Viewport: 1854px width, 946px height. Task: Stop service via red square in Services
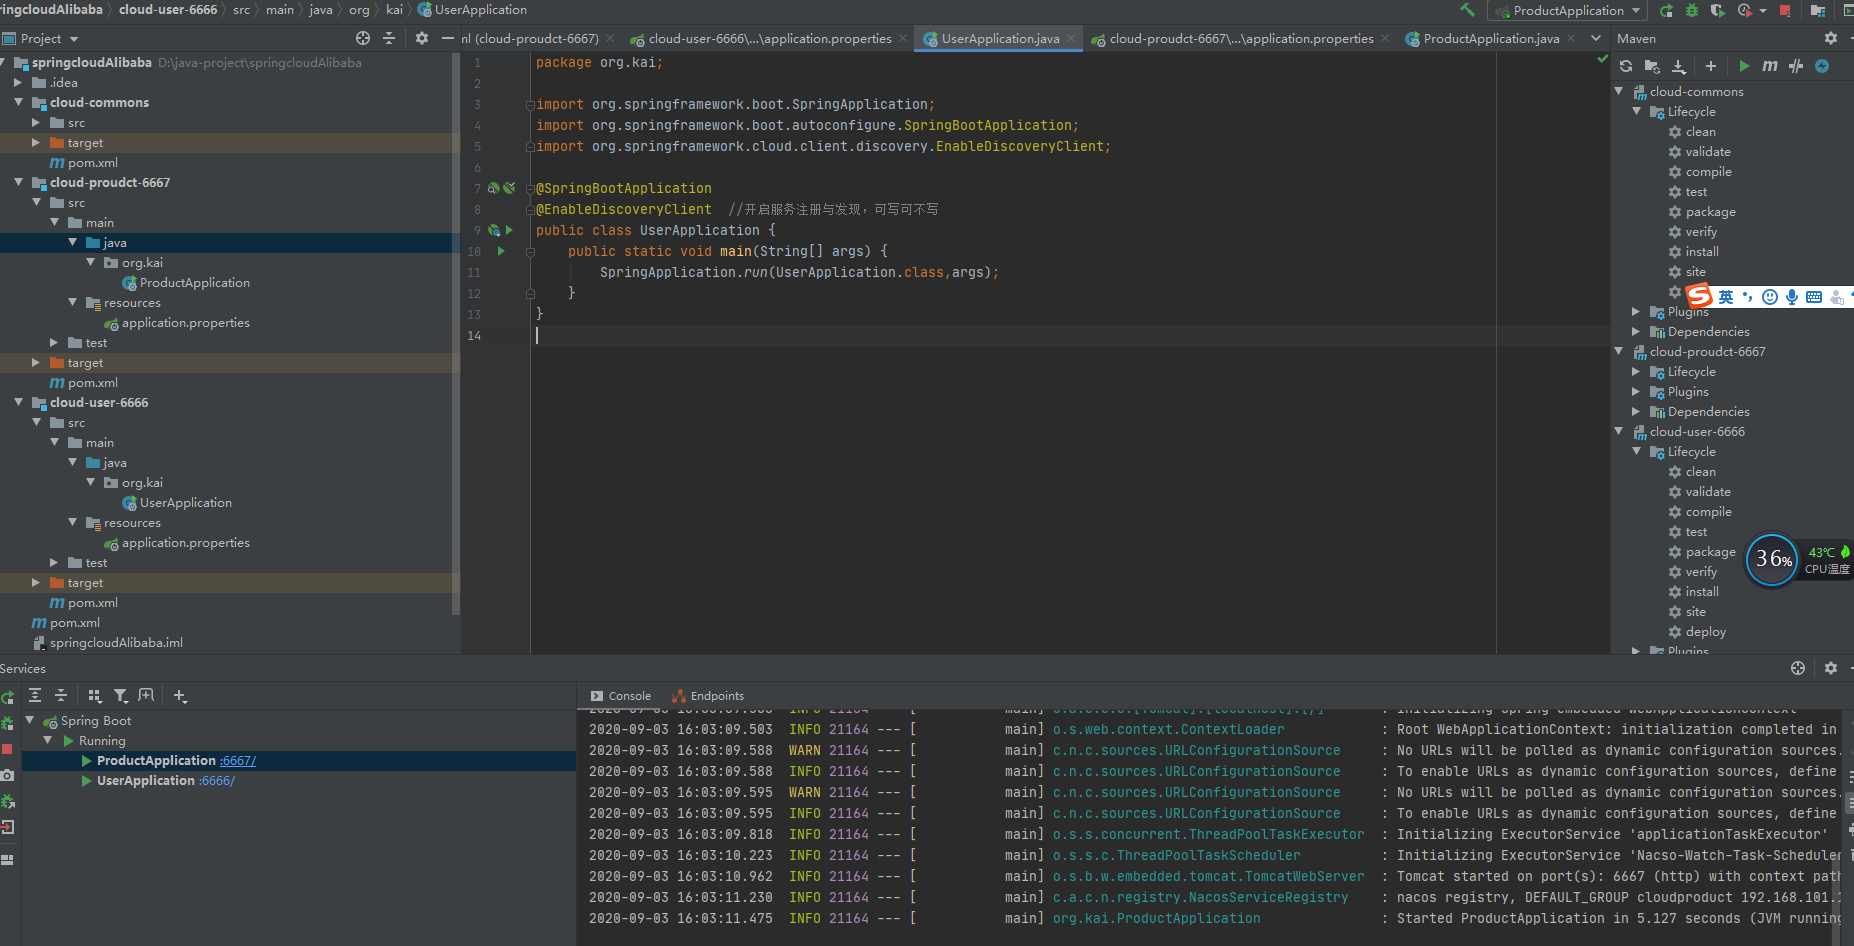coord(7,749)
